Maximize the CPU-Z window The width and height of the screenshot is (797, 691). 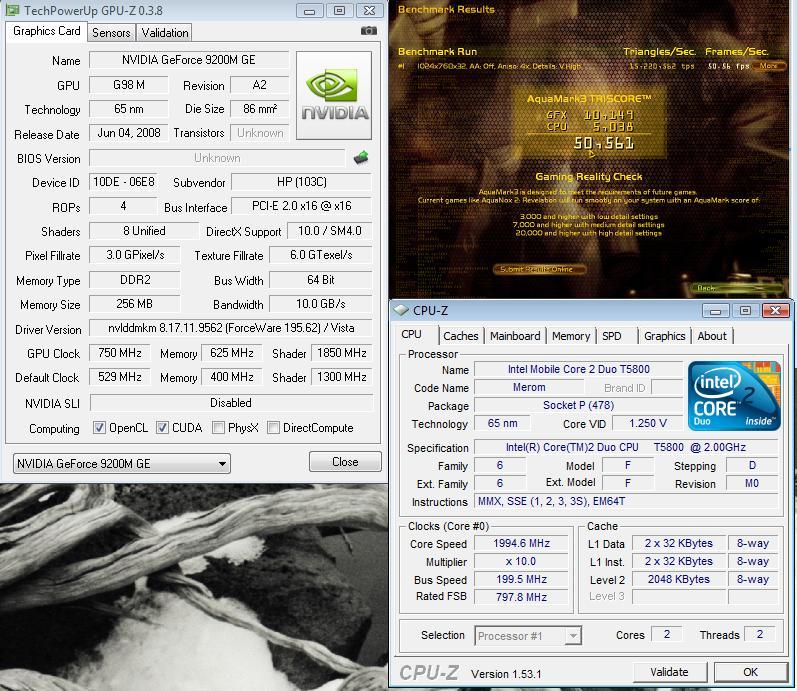[x=745, y=310]
